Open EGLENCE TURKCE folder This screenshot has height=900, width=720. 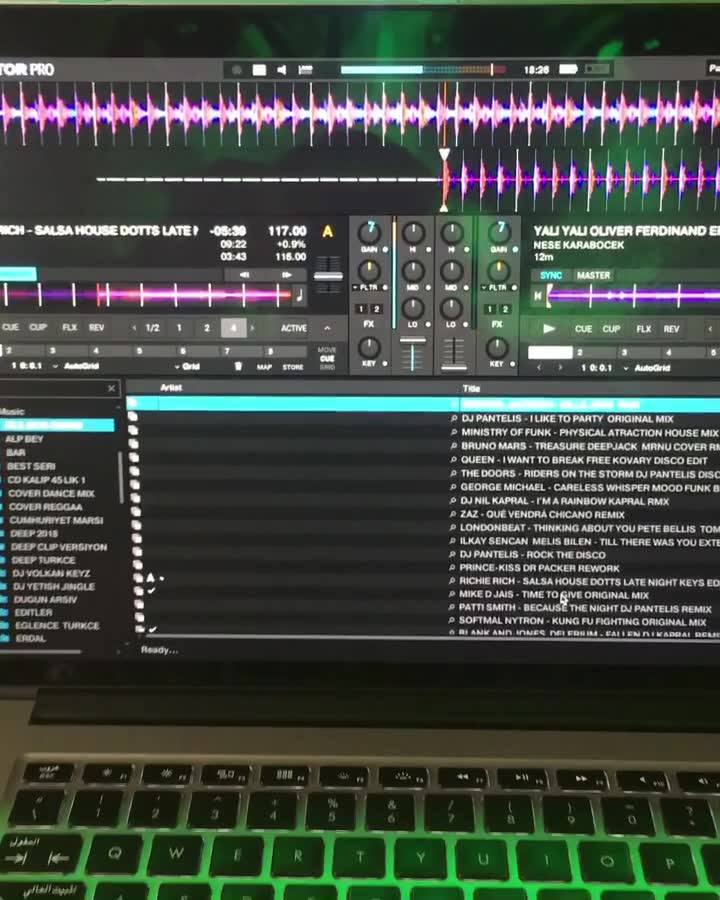[57, 625]
